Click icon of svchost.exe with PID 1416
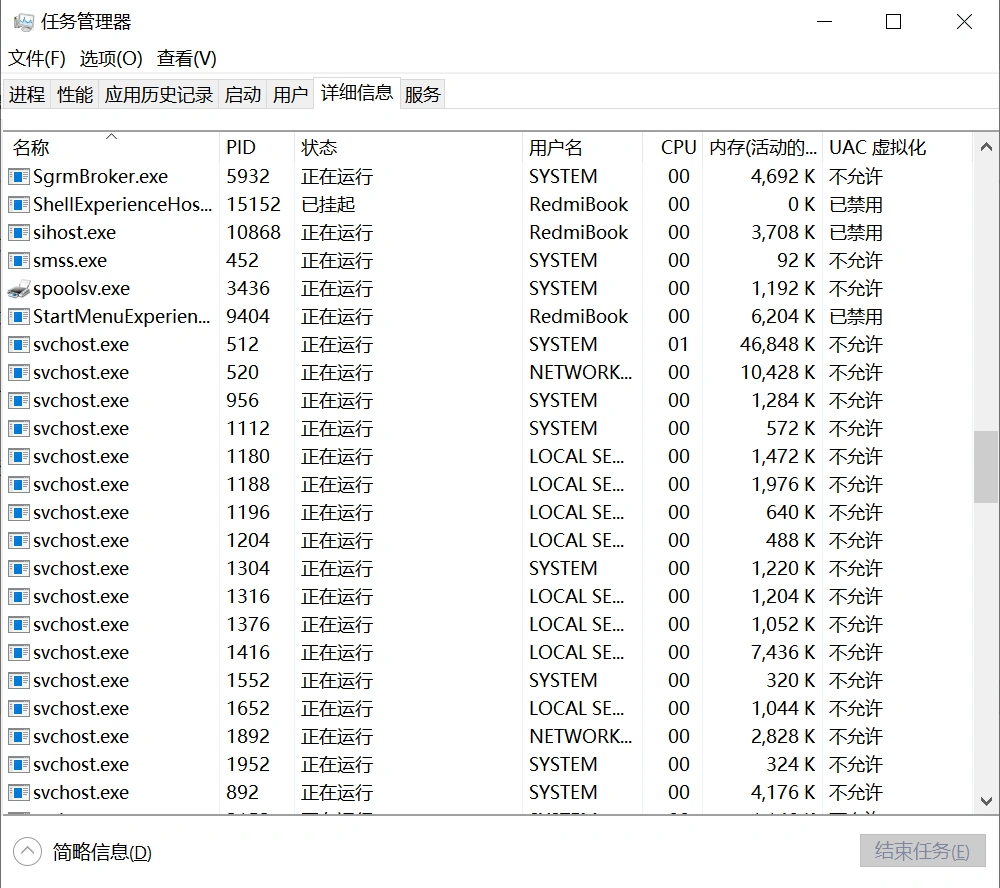 [18, 653]
